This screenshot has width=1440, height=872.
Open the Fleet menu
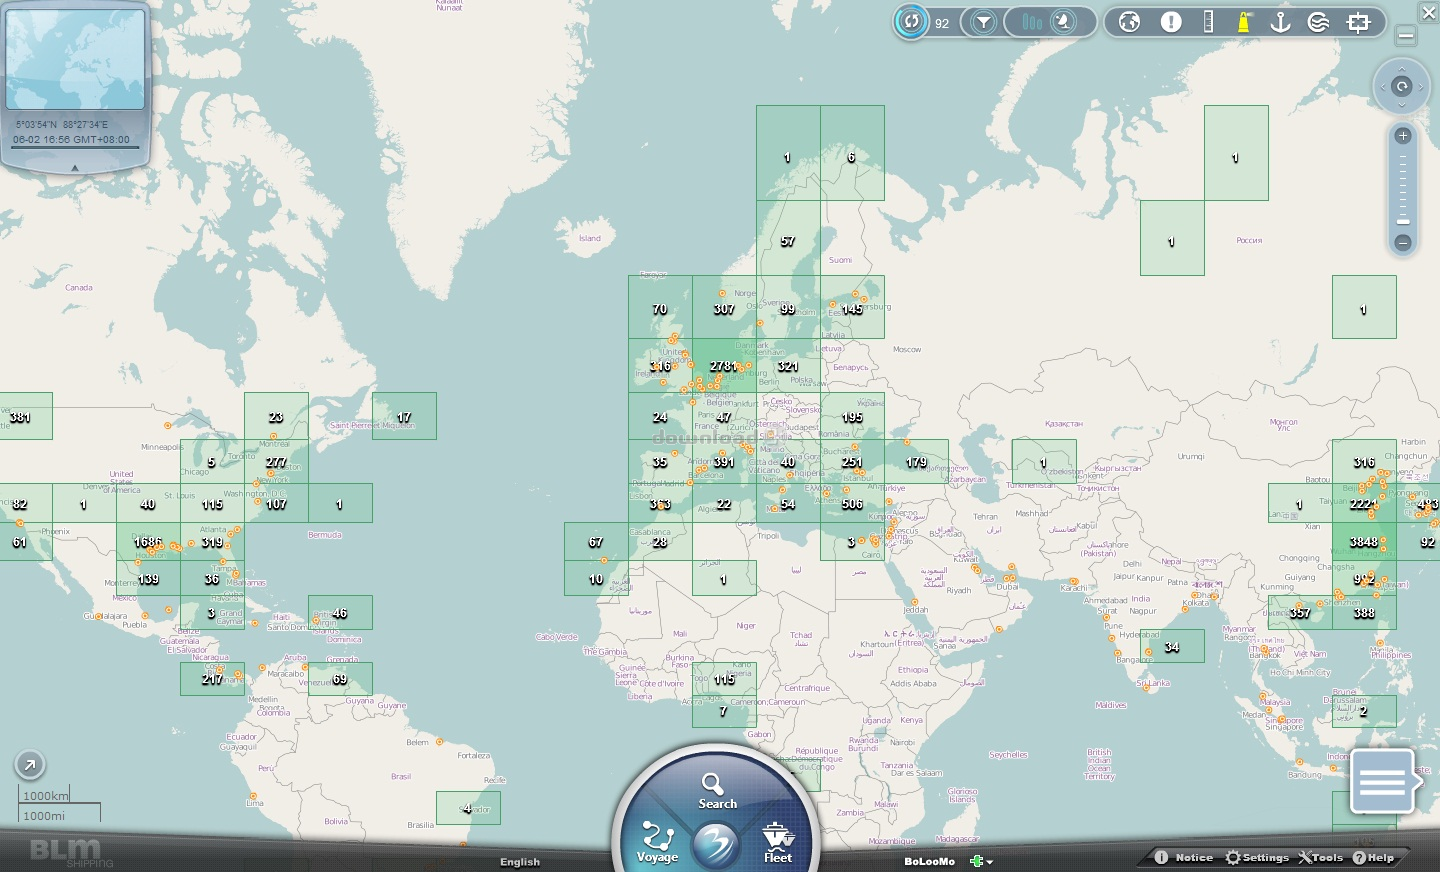point(778,841)
